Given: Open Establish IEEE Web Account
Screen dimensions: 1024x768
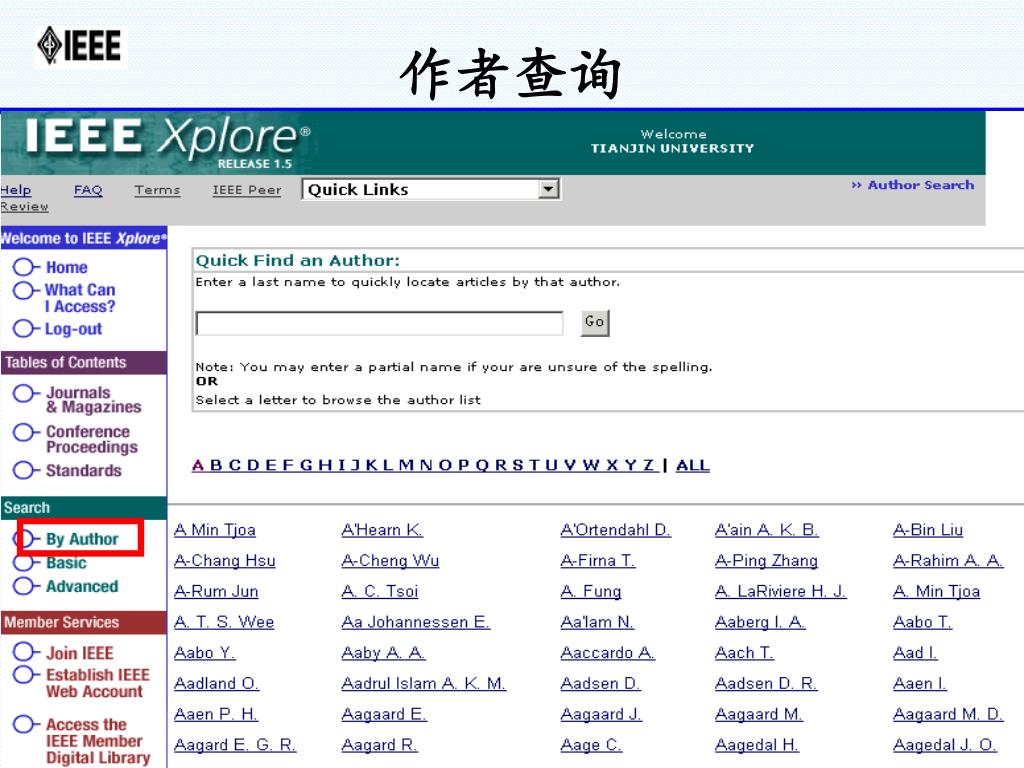Looking at the screenshot, I should (x=98, y=683).
